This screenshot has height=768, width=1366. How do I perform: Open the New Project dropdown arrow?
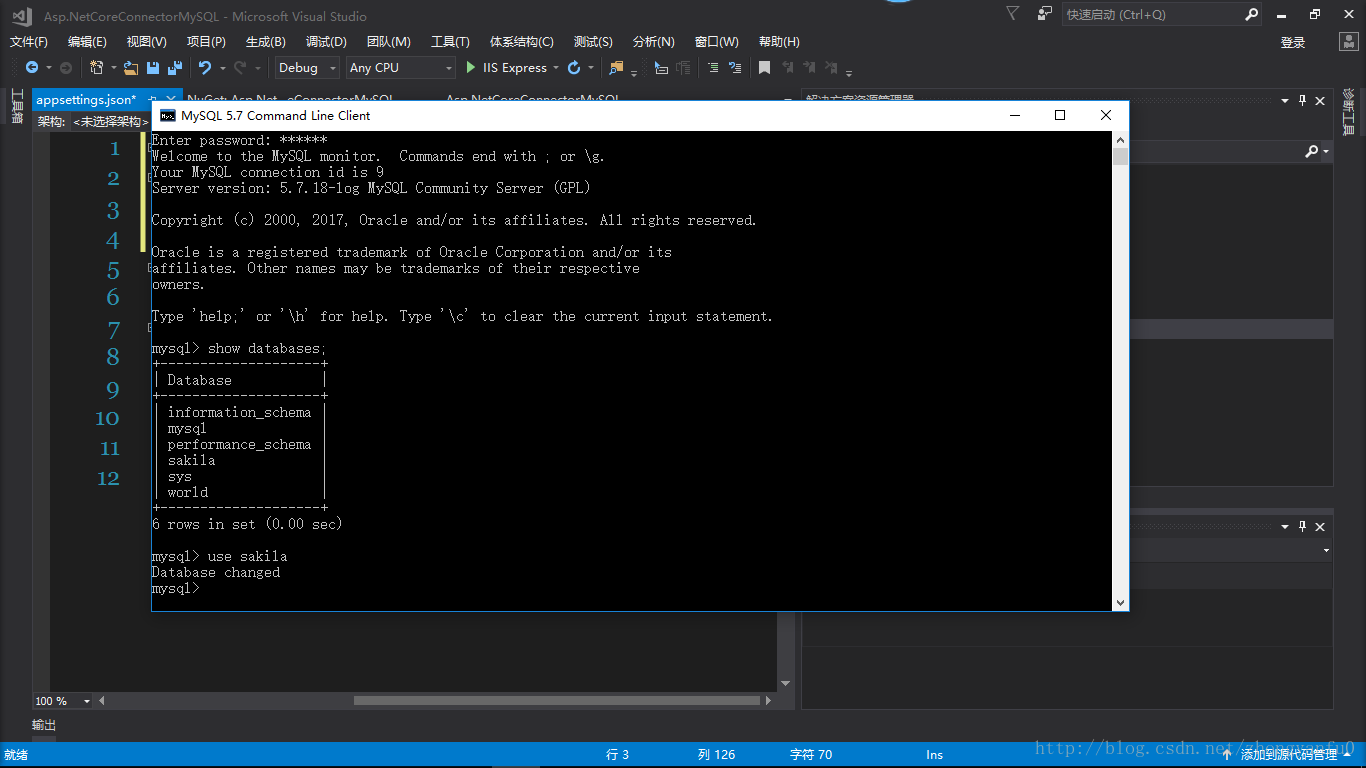pos(112,68)
